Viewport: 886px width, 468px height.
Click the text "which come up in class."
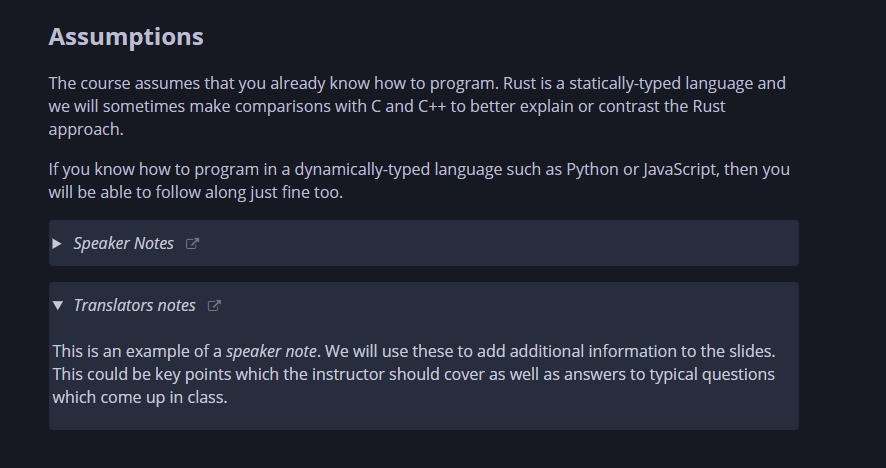click(x=140, y=397)
